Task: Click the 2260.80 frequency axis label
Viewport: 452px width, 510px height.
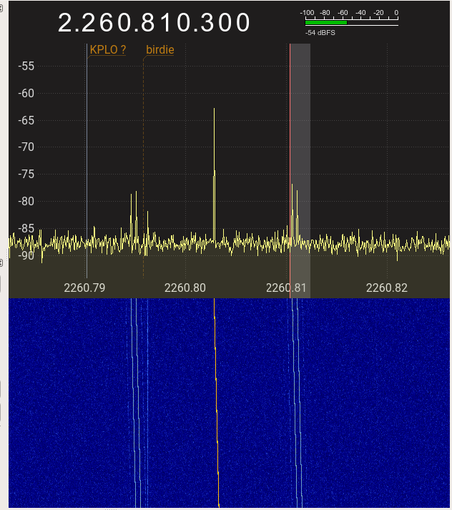Action: (185, 288)
